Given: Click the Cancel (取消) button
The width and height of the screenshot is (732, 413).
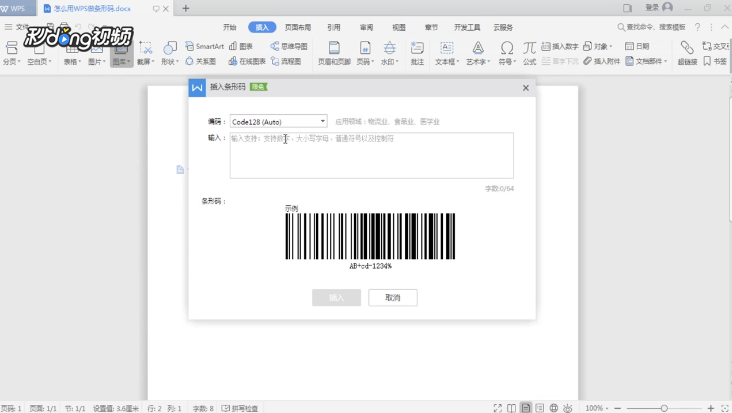Looking at the screenshot, I should click(393, 298).
